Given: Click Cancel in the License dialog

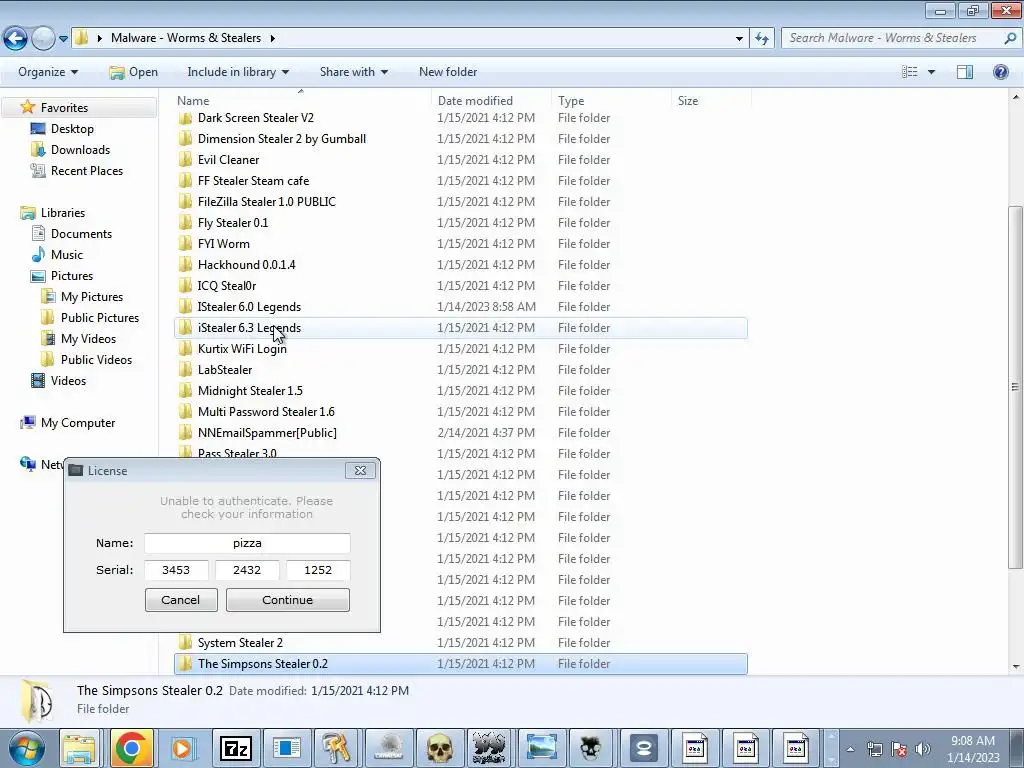Looking at the screenshot, I should pyautogui.click(x=181, y=600).
